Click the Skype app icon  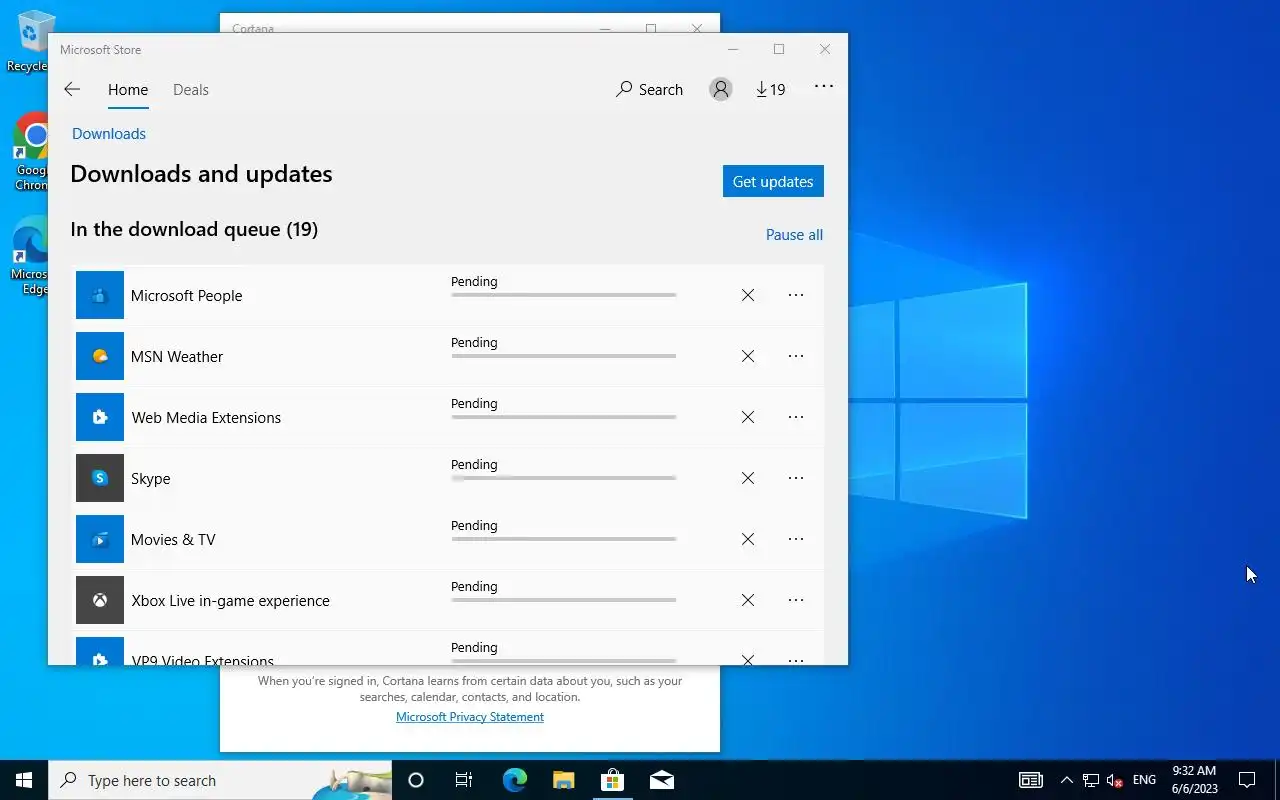[x=100, y=478]
